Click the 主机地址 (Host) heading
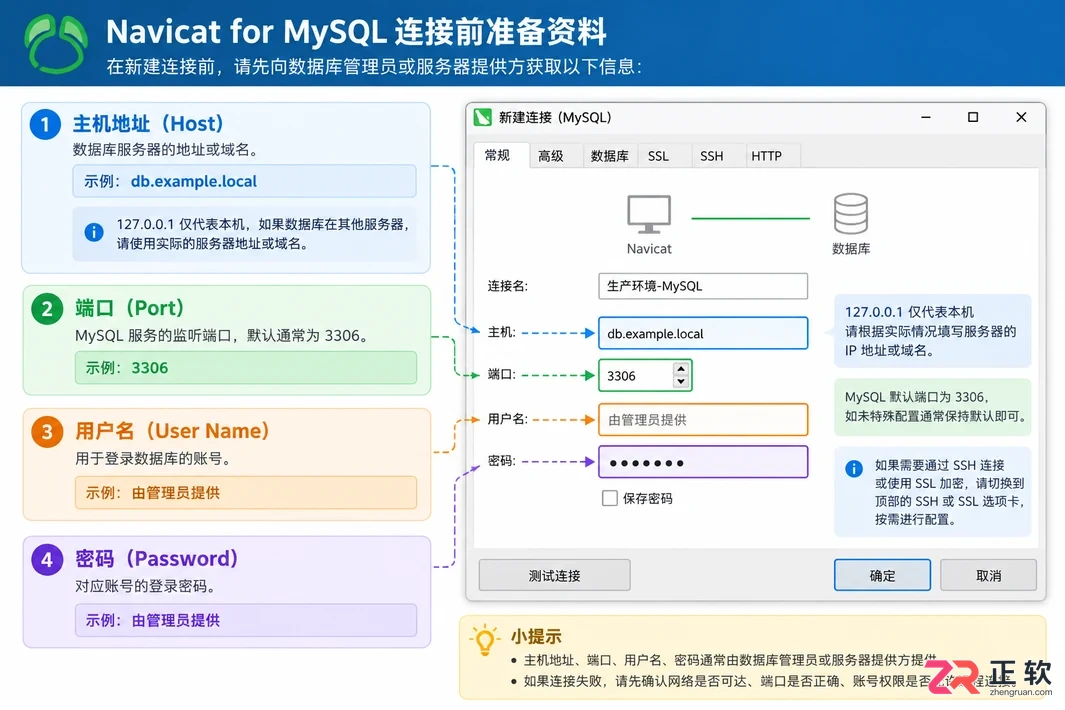 [148, 124]
